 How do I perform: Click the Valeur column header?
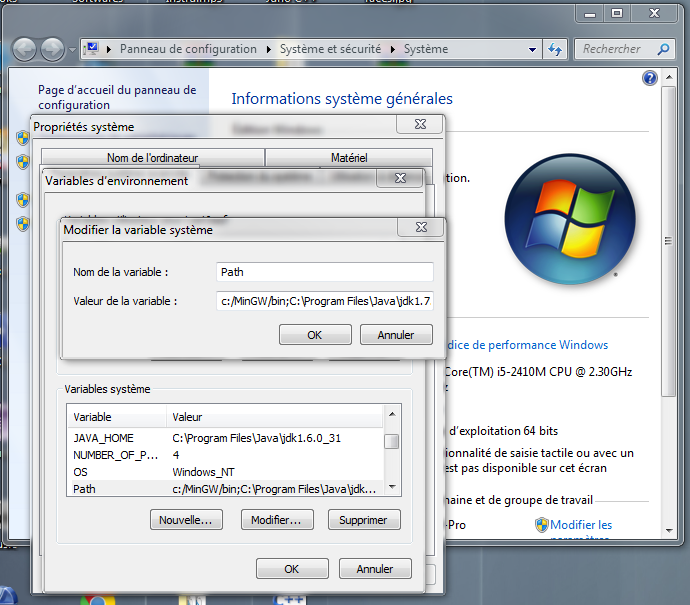click(275, 416)
